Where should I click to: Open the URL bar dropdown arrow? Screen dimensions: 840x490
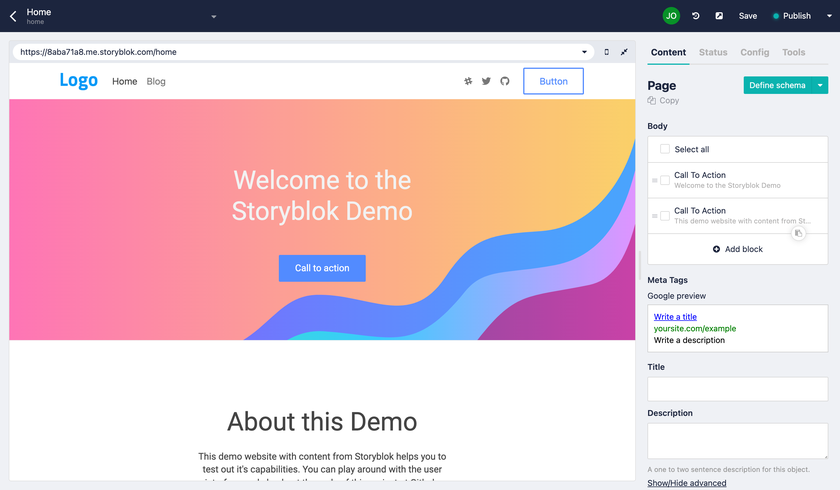click(584, 52)
